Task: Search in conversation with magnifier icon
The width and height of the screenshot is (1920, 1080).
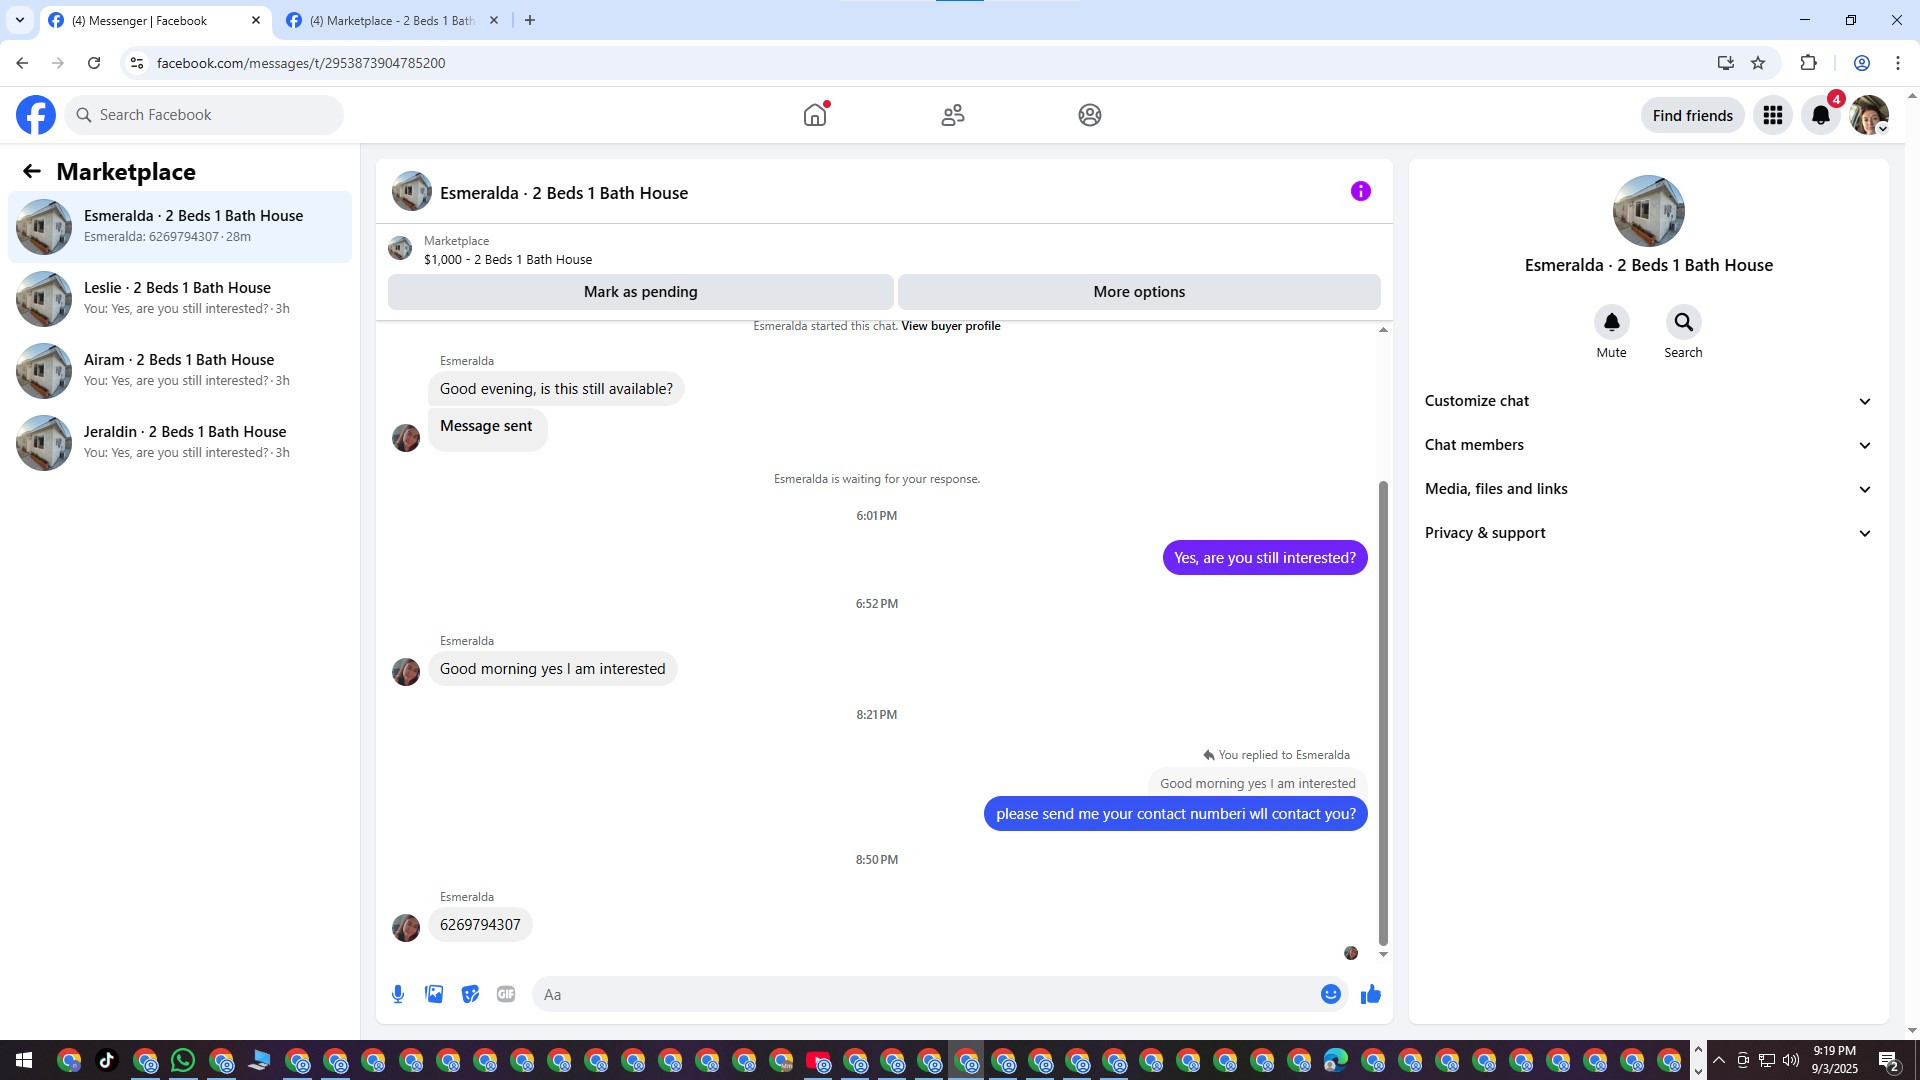Action: coord(1683,322)
